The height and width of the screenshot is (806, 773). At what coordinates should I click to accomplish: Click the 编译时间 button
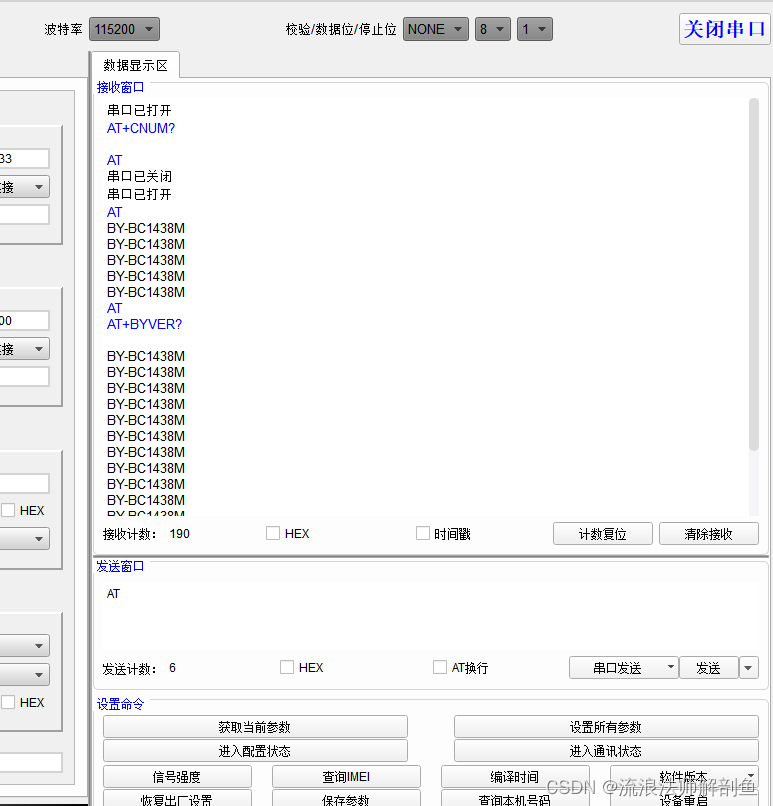tap(515, 777)
